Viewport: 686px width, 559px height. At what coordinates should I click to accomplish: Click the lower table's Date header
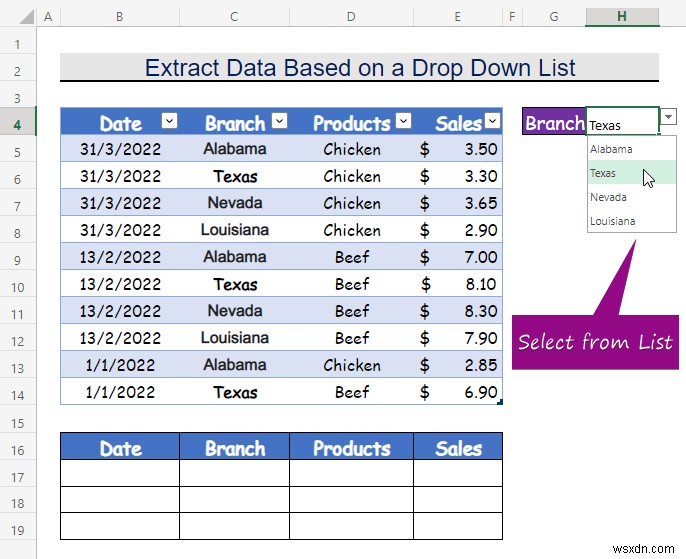coord(120,447)
